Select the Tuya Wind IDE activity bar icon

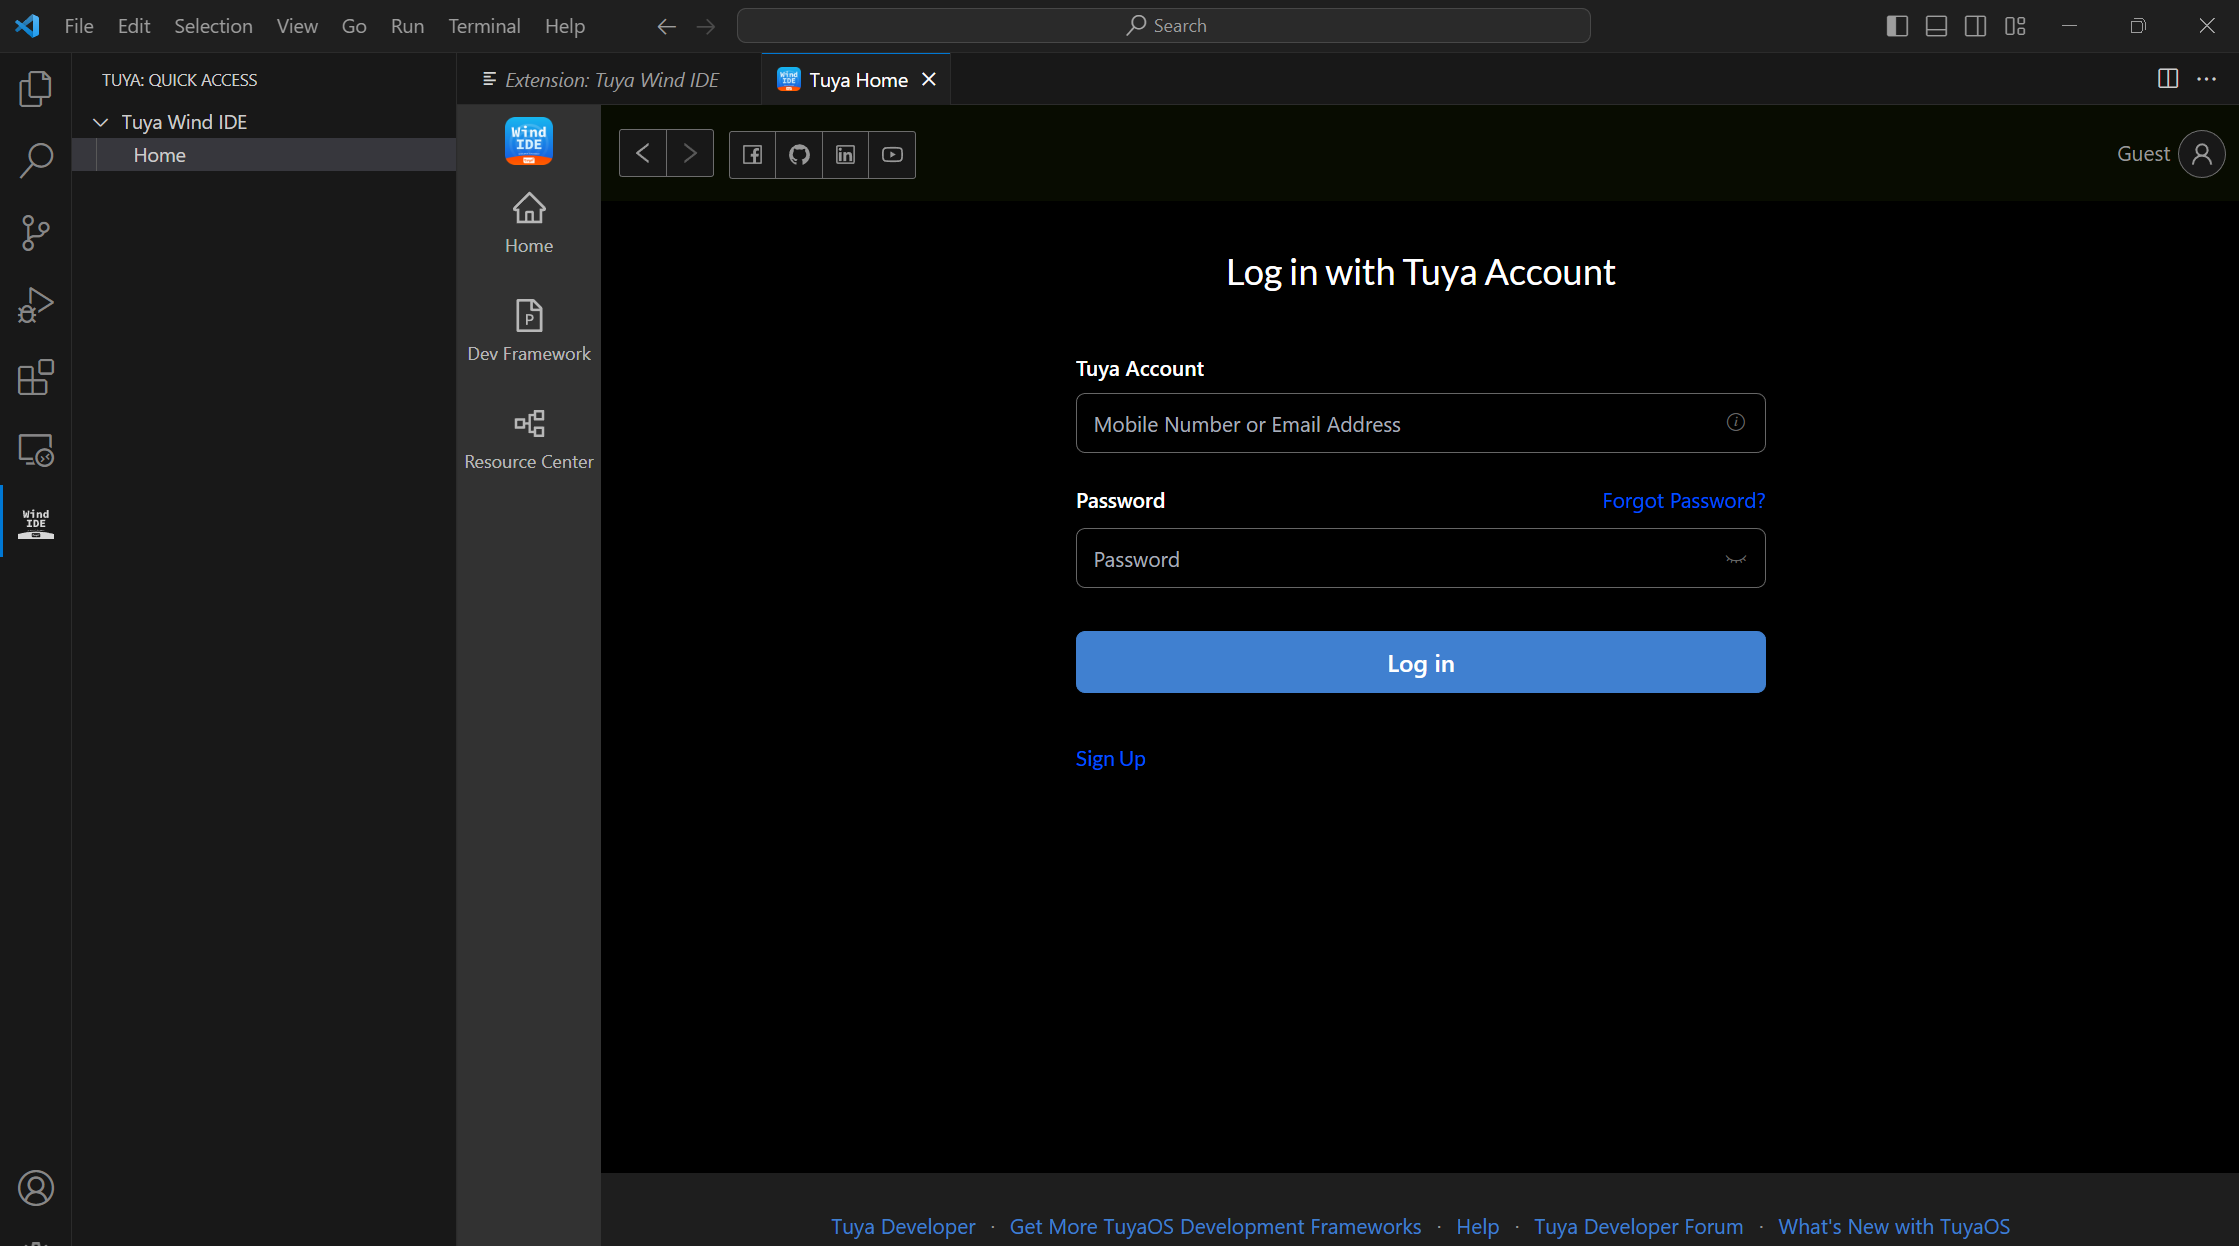[36, 522]
